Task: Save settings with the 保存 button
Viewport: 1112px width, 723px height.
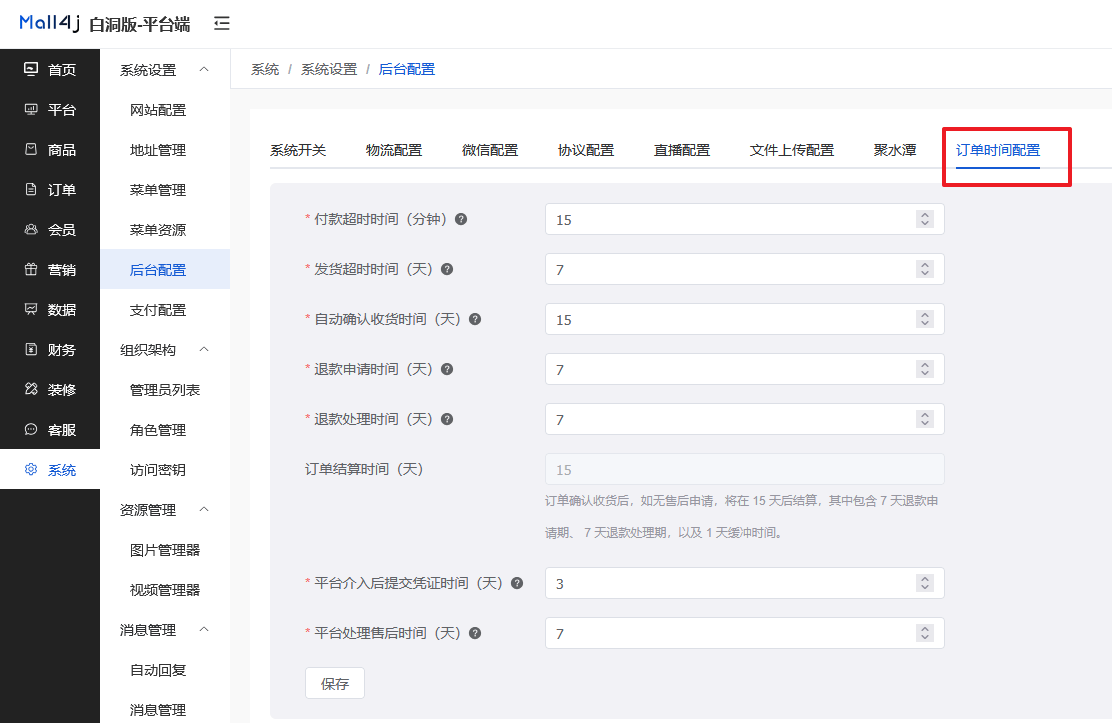Action: click(x=335, y=683)
